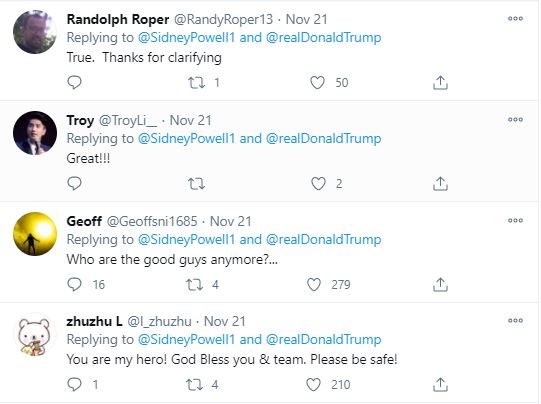Reply to Randolph Roper's tweet
This screenshot has height=404, width=541.
74,82
